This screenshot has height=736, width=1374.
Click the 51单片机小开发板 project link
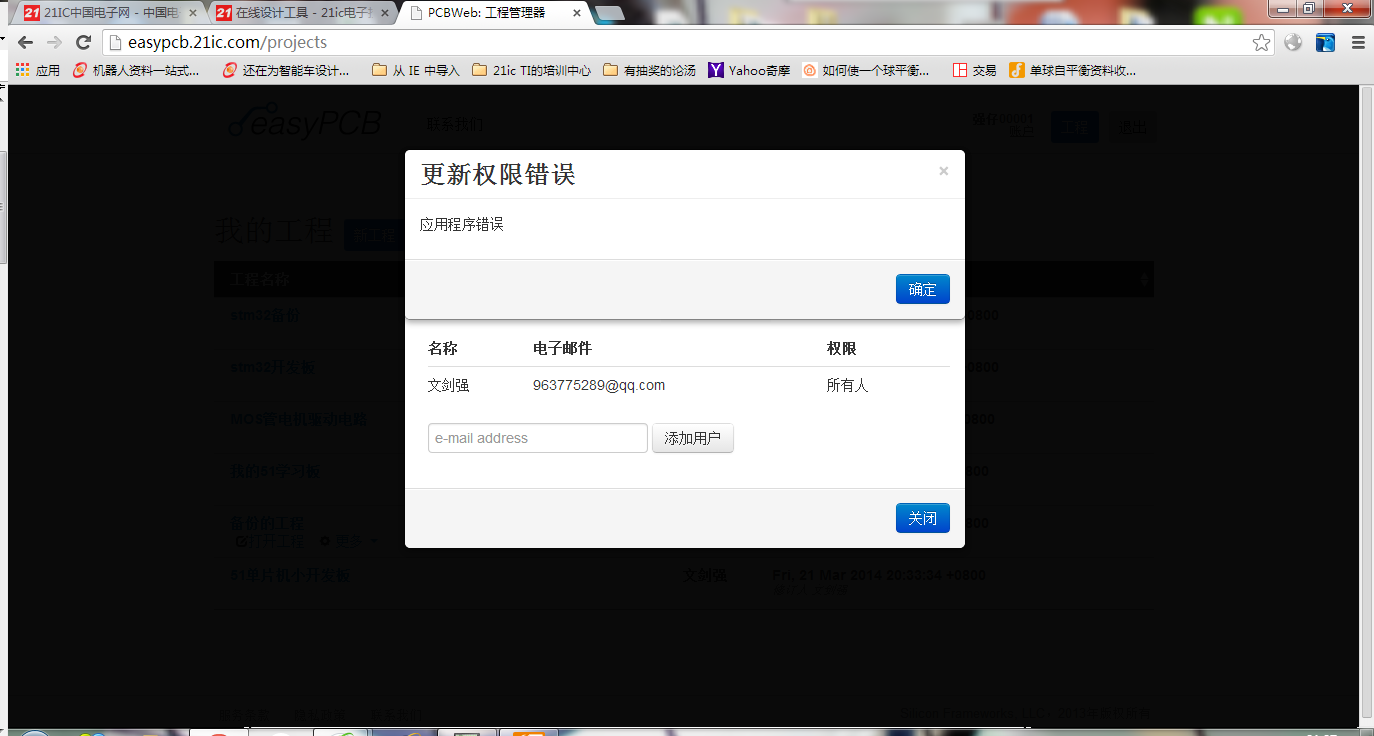291,576
